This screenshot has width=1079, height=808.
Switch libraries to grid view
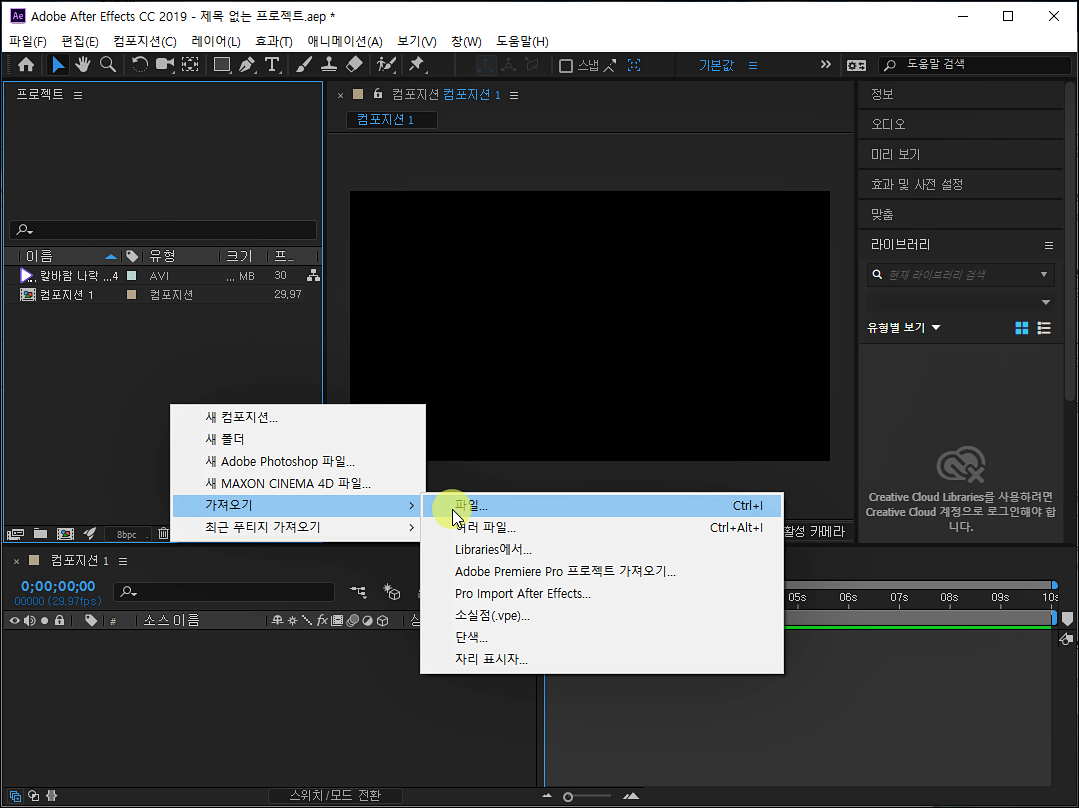[x=1022, y=328]
